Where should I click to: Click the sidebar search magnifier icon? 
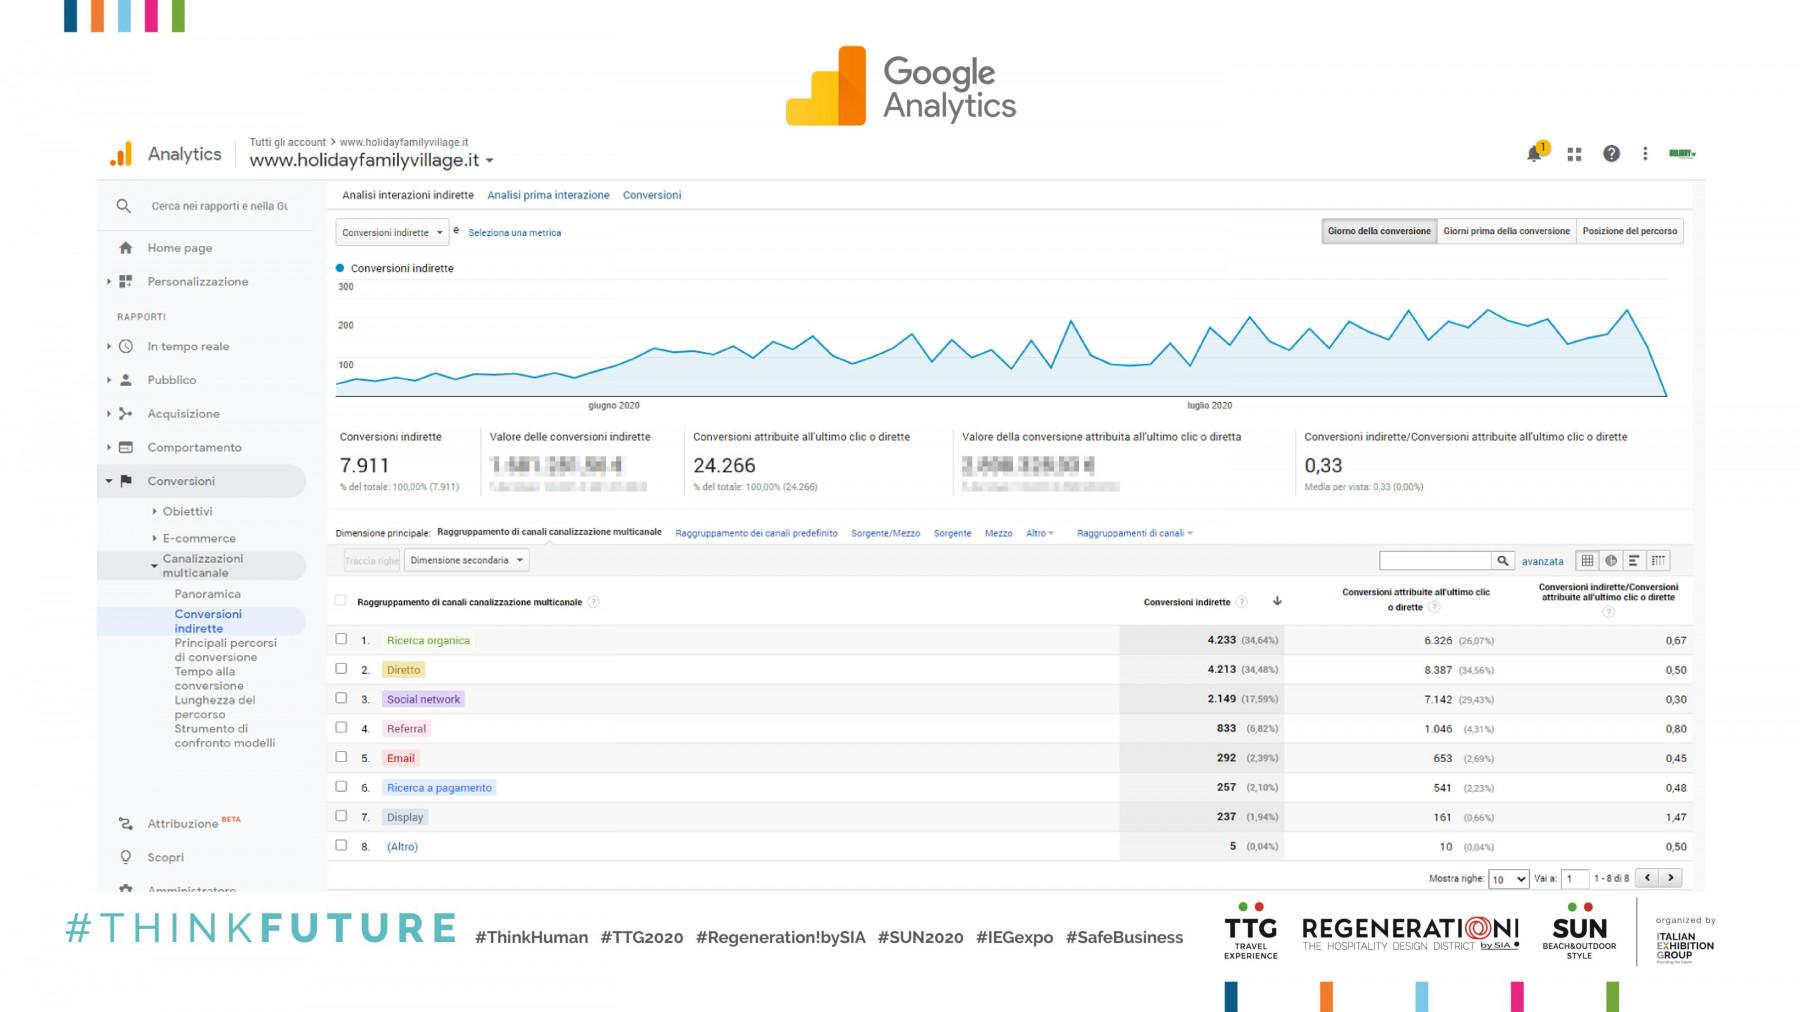(x=123, y=206)
